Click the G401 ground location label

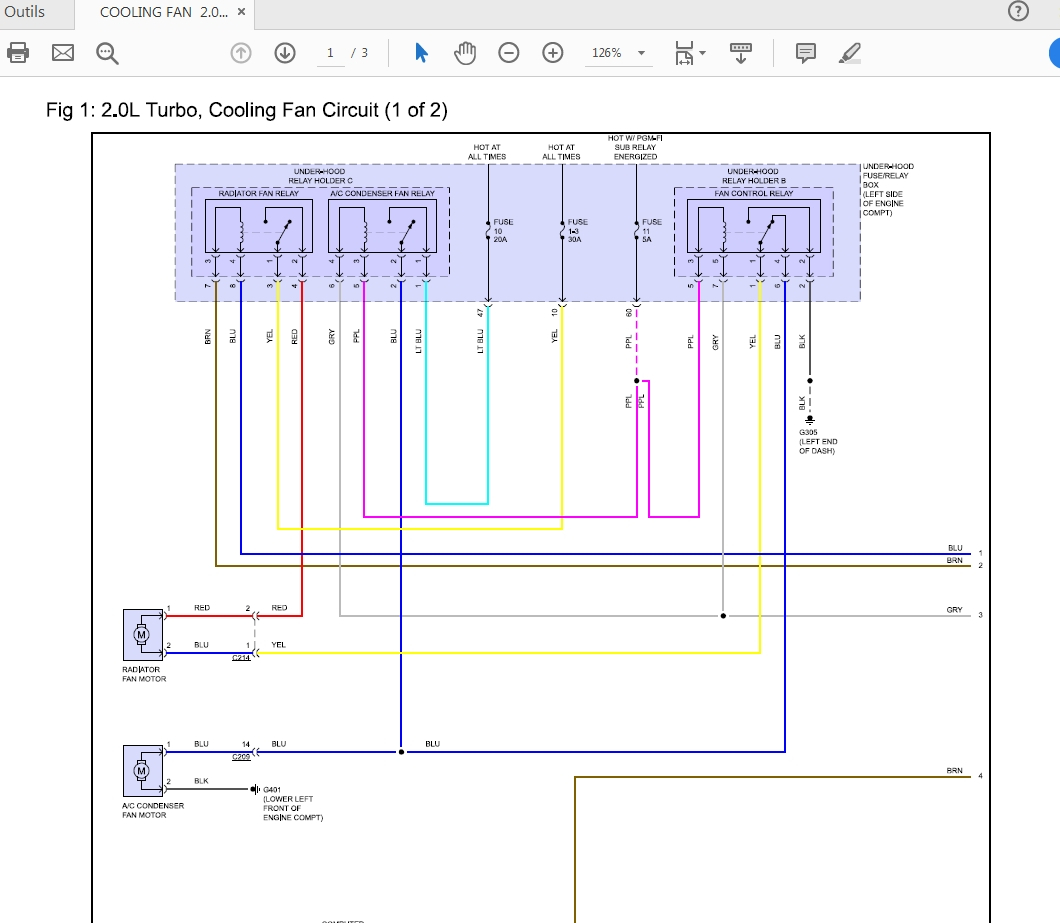click(293, 803)
